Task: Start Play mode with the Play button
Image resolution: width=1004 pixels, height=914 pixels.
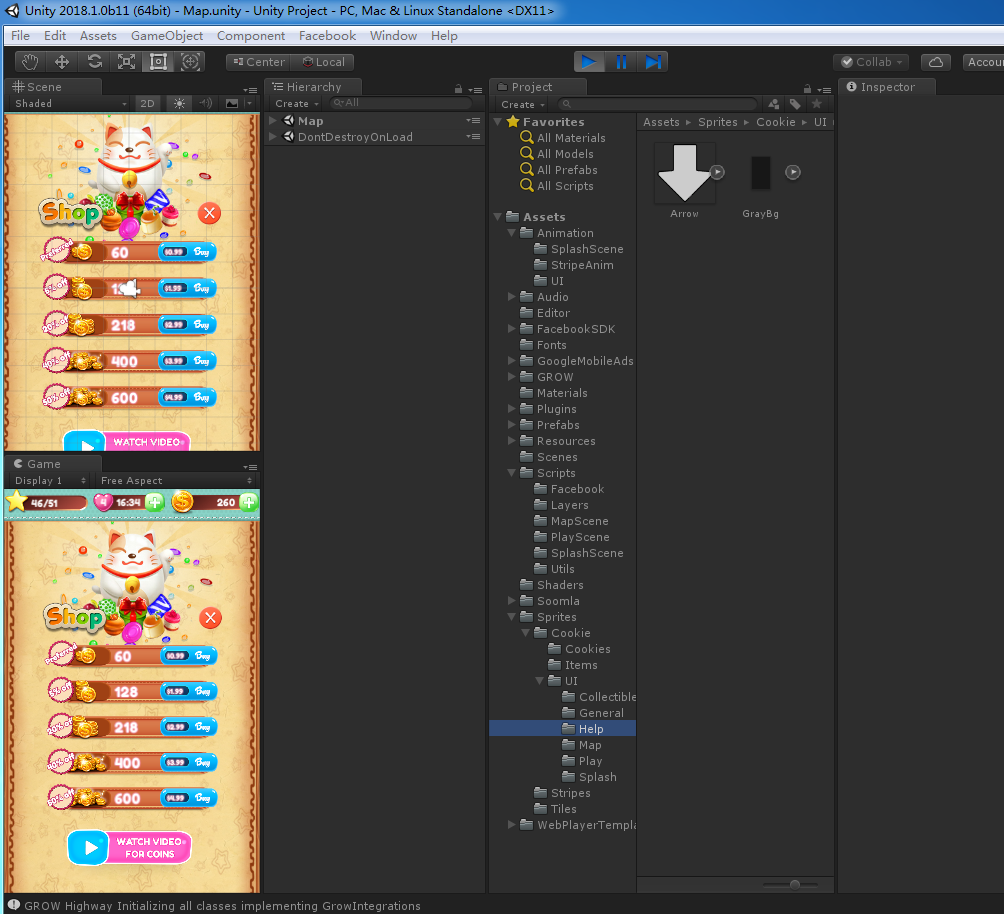Action: (589, 61)
